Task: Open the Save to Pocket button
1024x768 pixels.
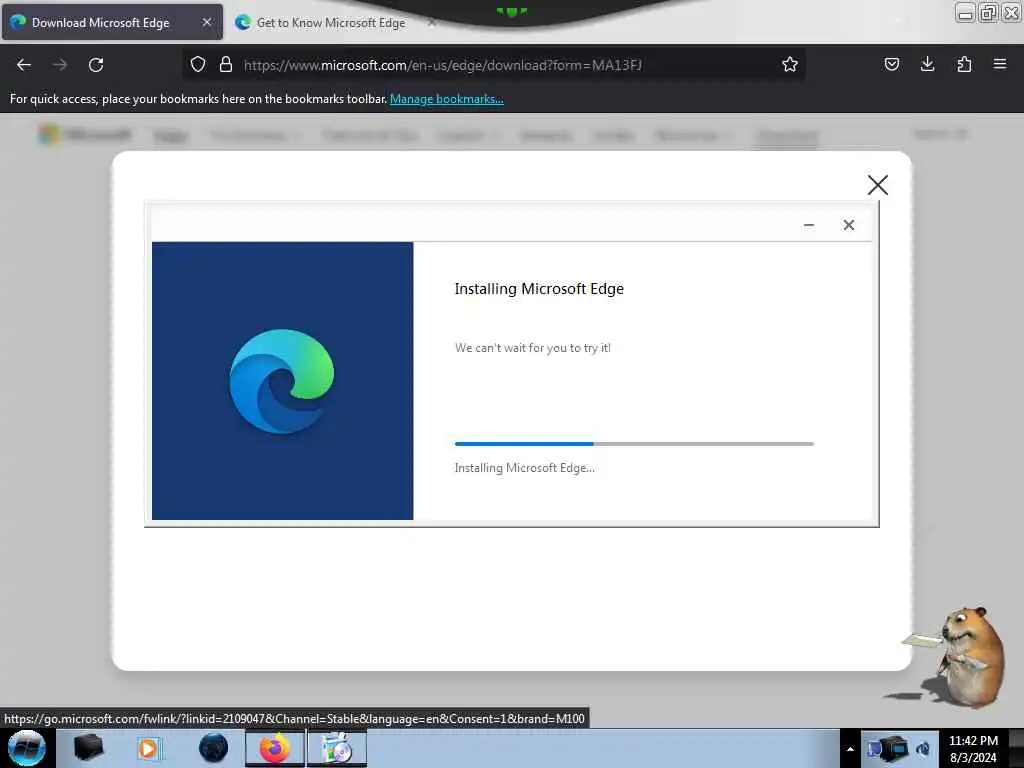Action: [x=891, y=64]
